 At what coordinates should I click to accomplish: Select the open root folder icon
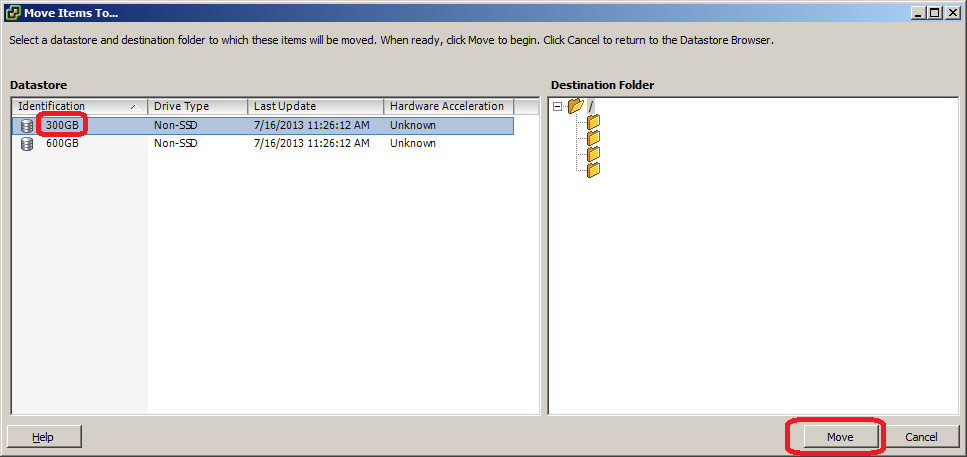pos(575,106)
